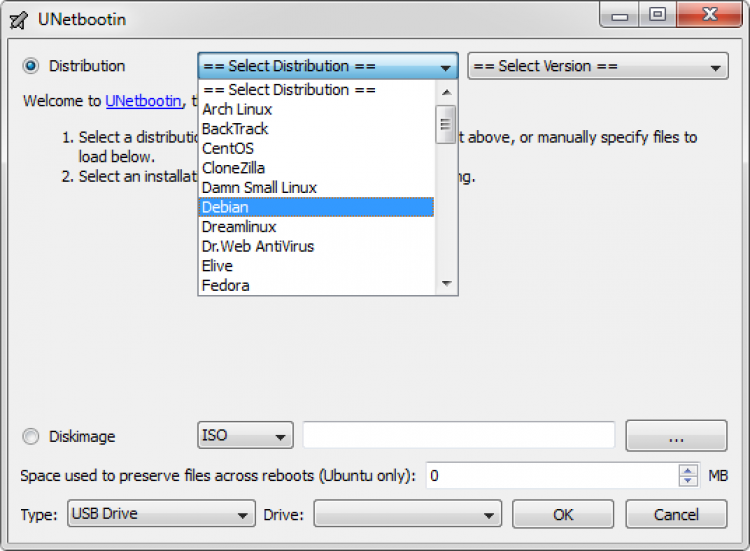This screenshot has height=551, width=750.
Task: Click the disk image path field
Action: click(459, 435)
